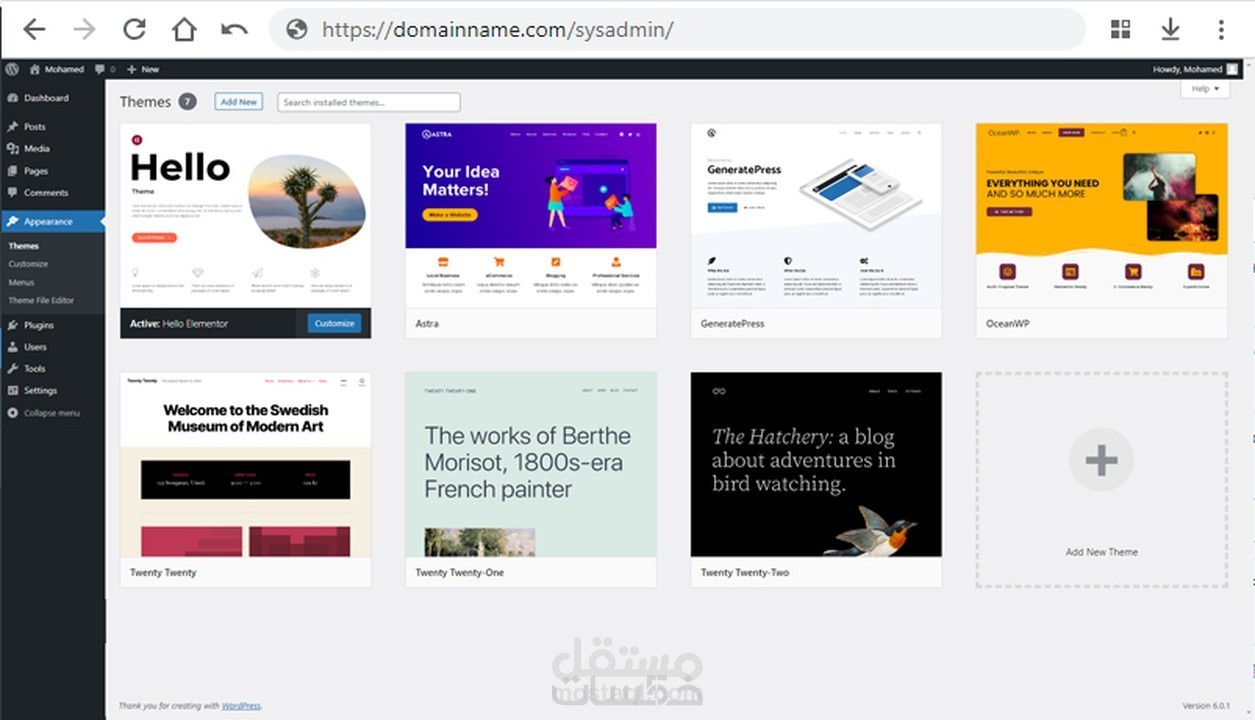The image size is (1255, 720).
Task: Open Theme File Editor submenu item
Action: click(x=41, y=300)
